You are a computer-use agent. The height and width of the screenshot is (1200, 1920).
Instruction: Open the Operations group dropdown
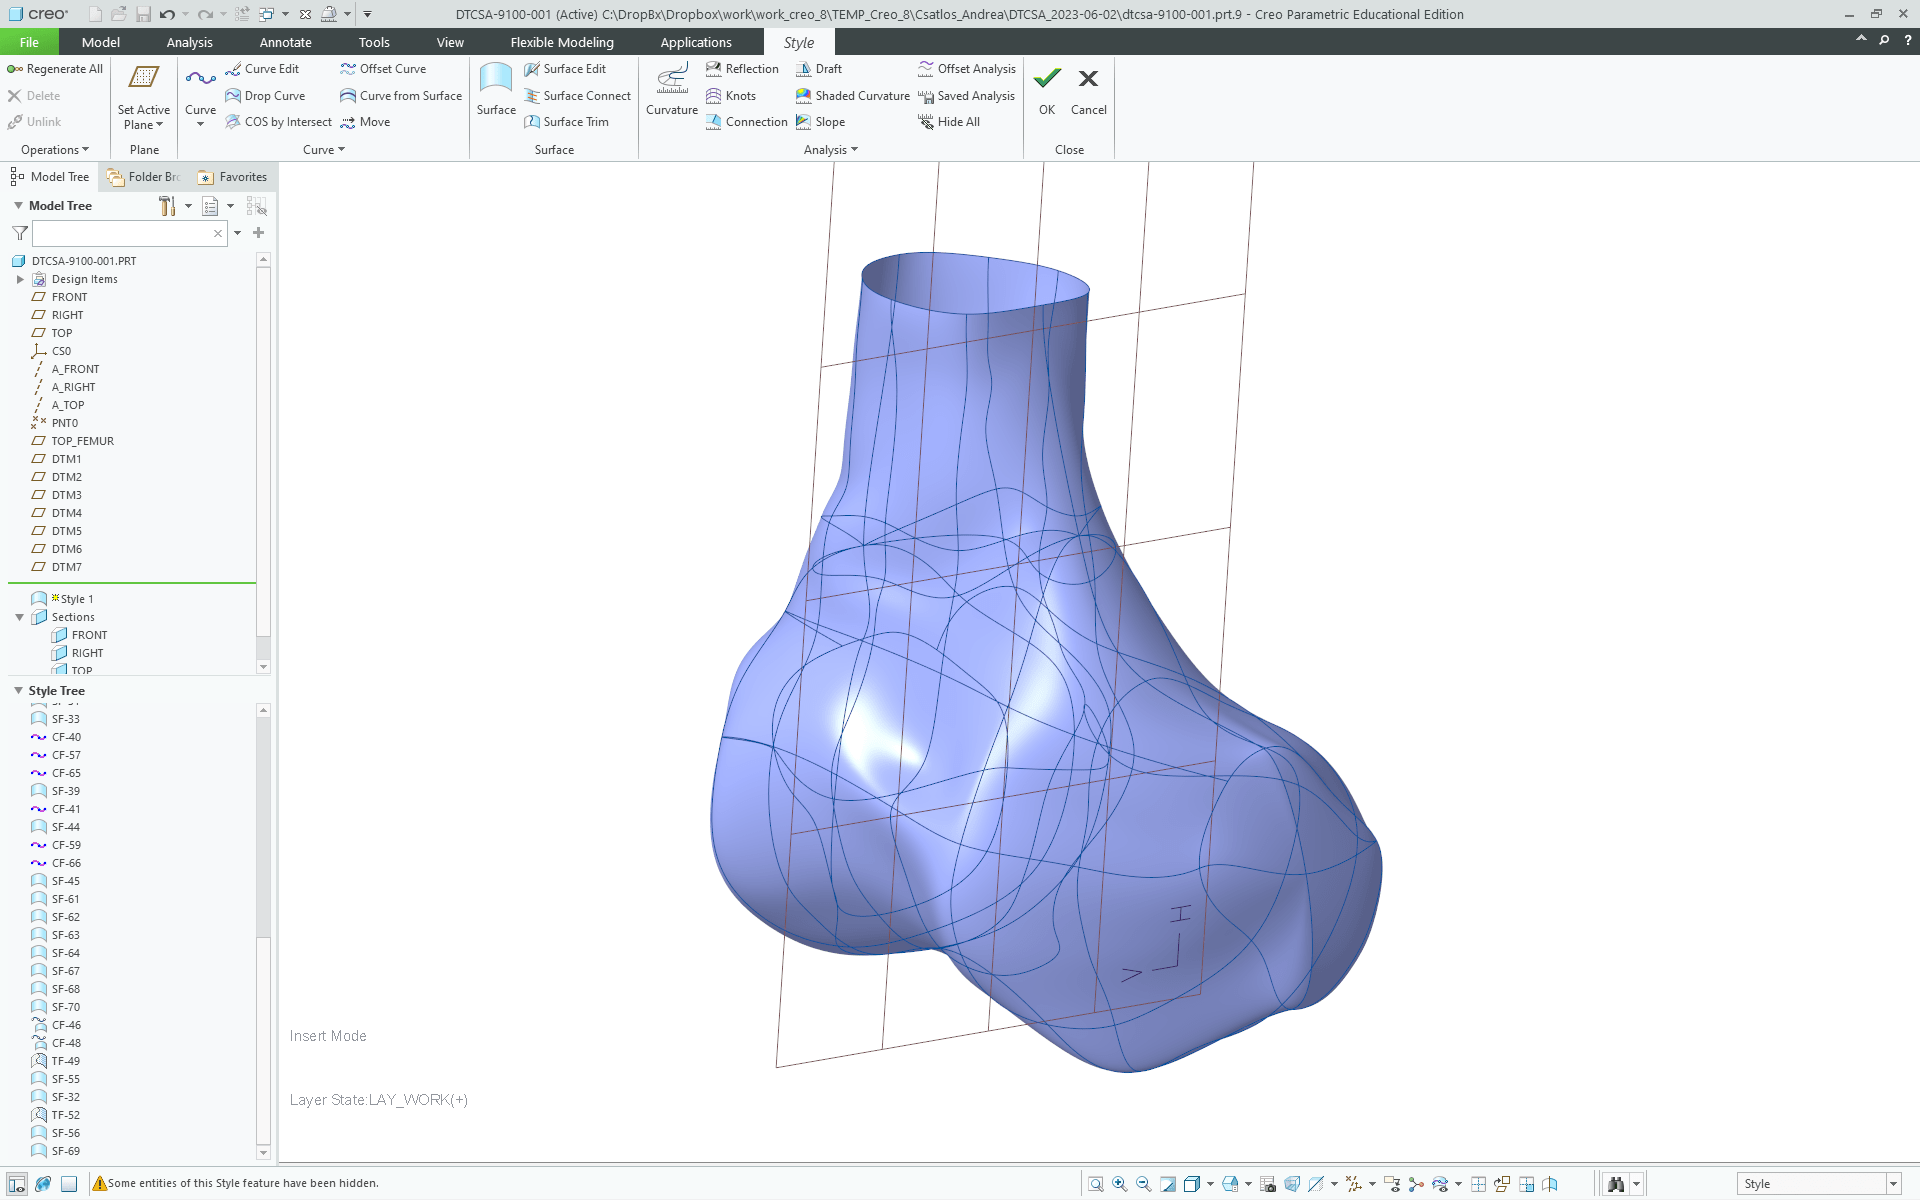pos(55,150)
